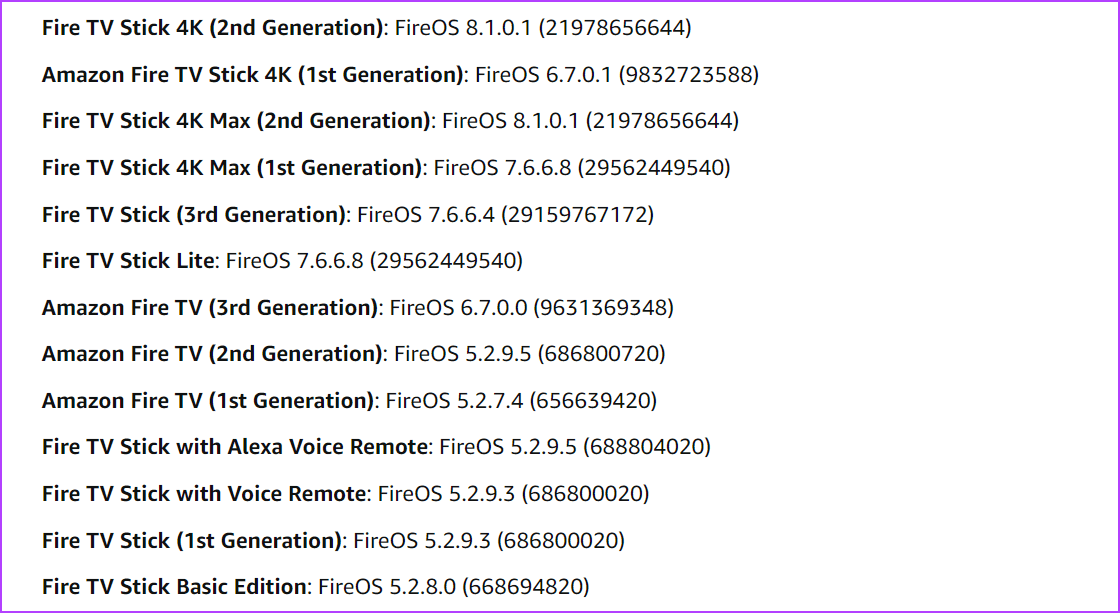Image resolution: width=1120 pixels, height=613 pixels.
Task: Click Fire TV Stick with Alexa Voice Remote
Action: pyautogui.click(x=235, y=447)
